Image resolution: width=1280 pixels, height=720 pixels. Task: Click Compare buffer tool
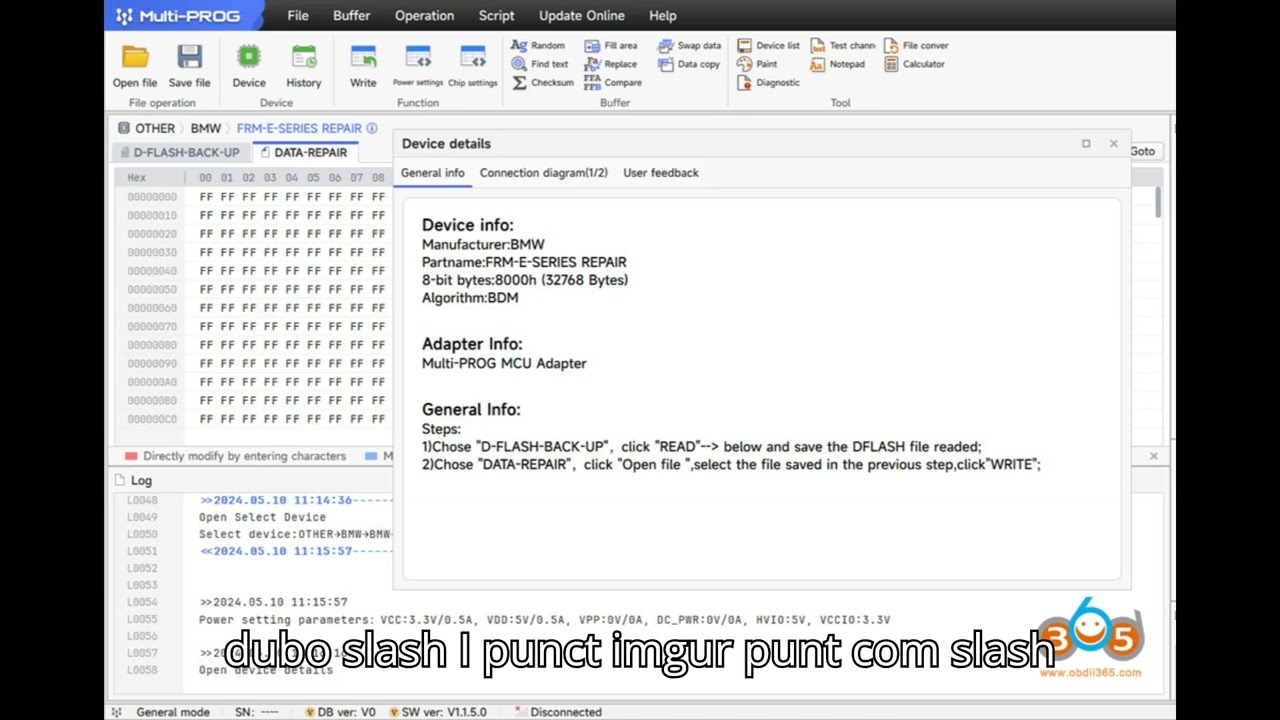[x=613, y=83]
